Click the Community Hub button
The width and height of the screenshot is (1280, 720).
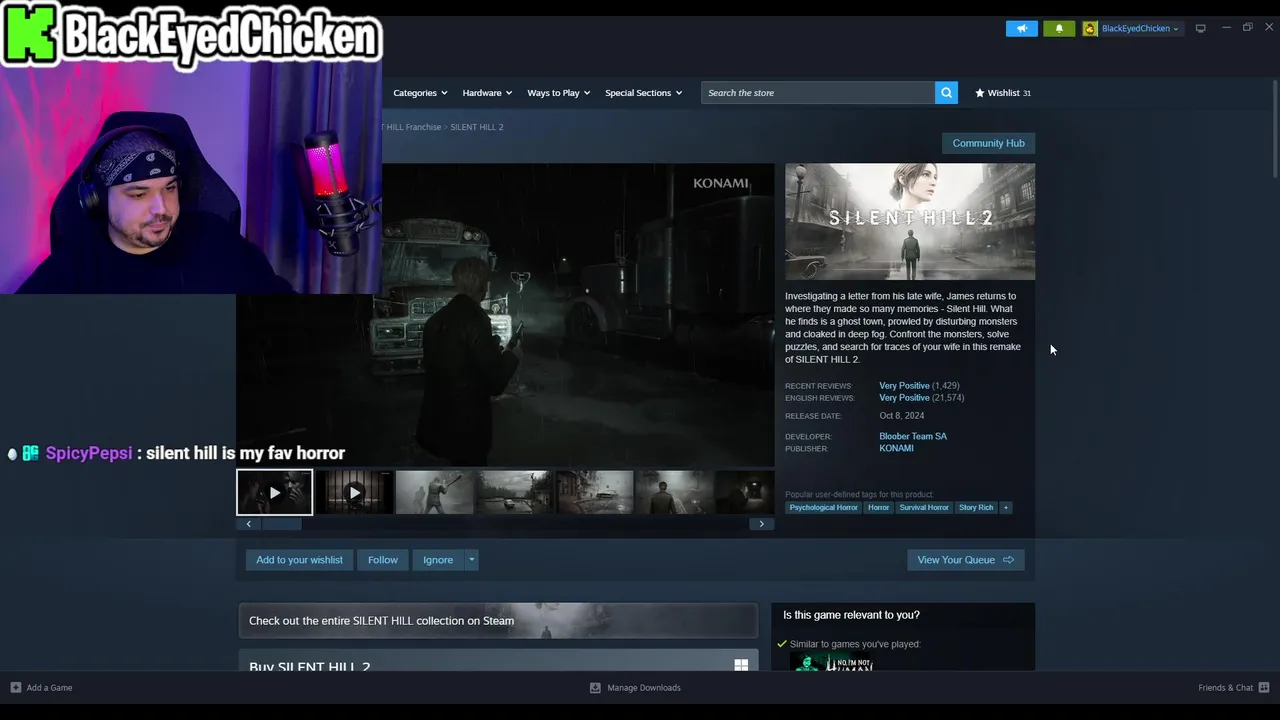988,143
